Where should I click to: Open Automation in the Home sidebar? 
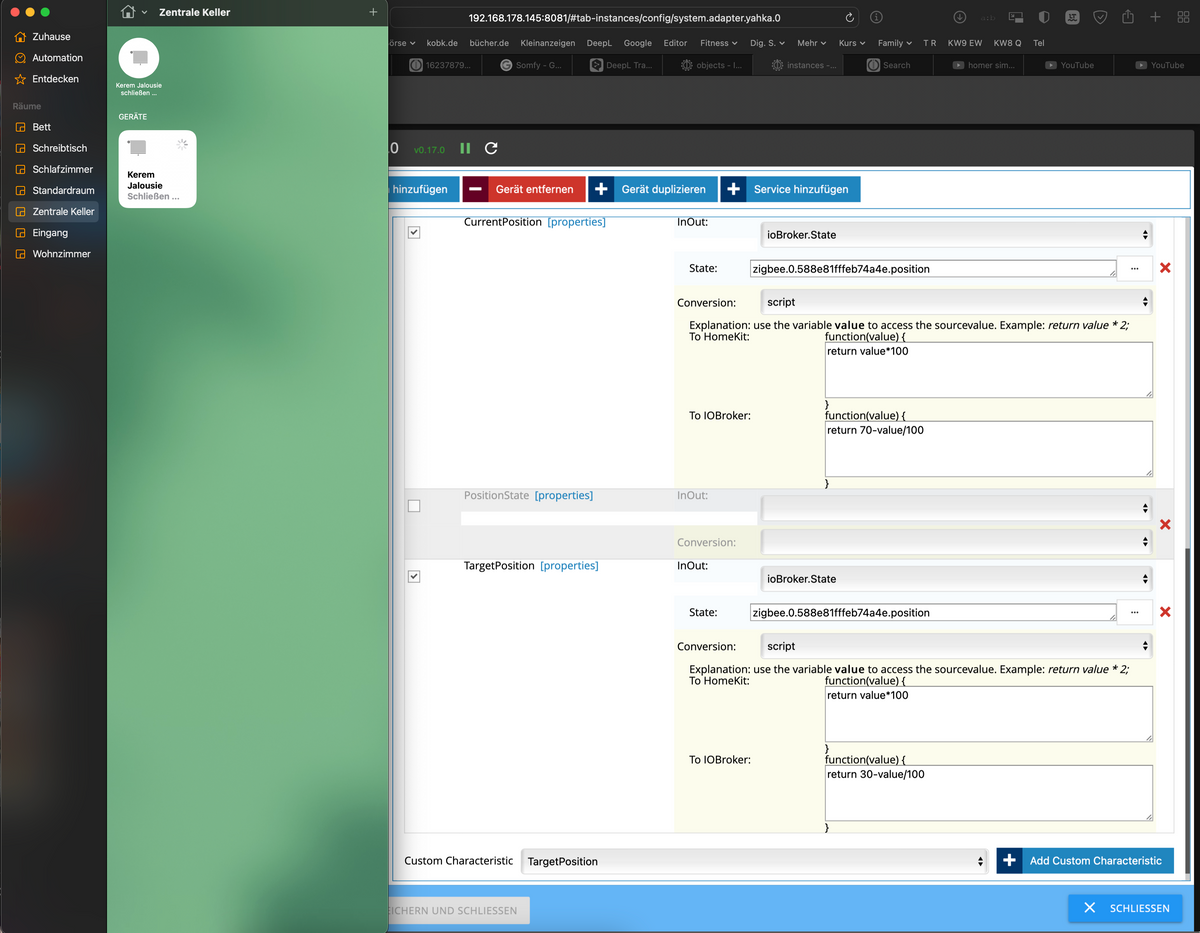point(57,58)
